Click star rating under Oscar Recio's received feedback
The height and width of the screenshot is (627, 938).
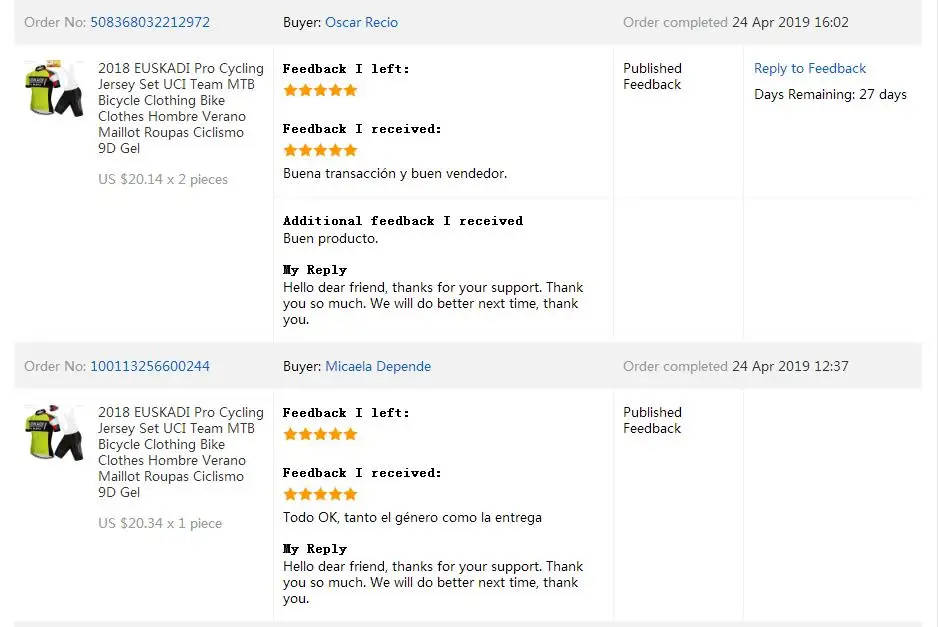tap(320, 150)
